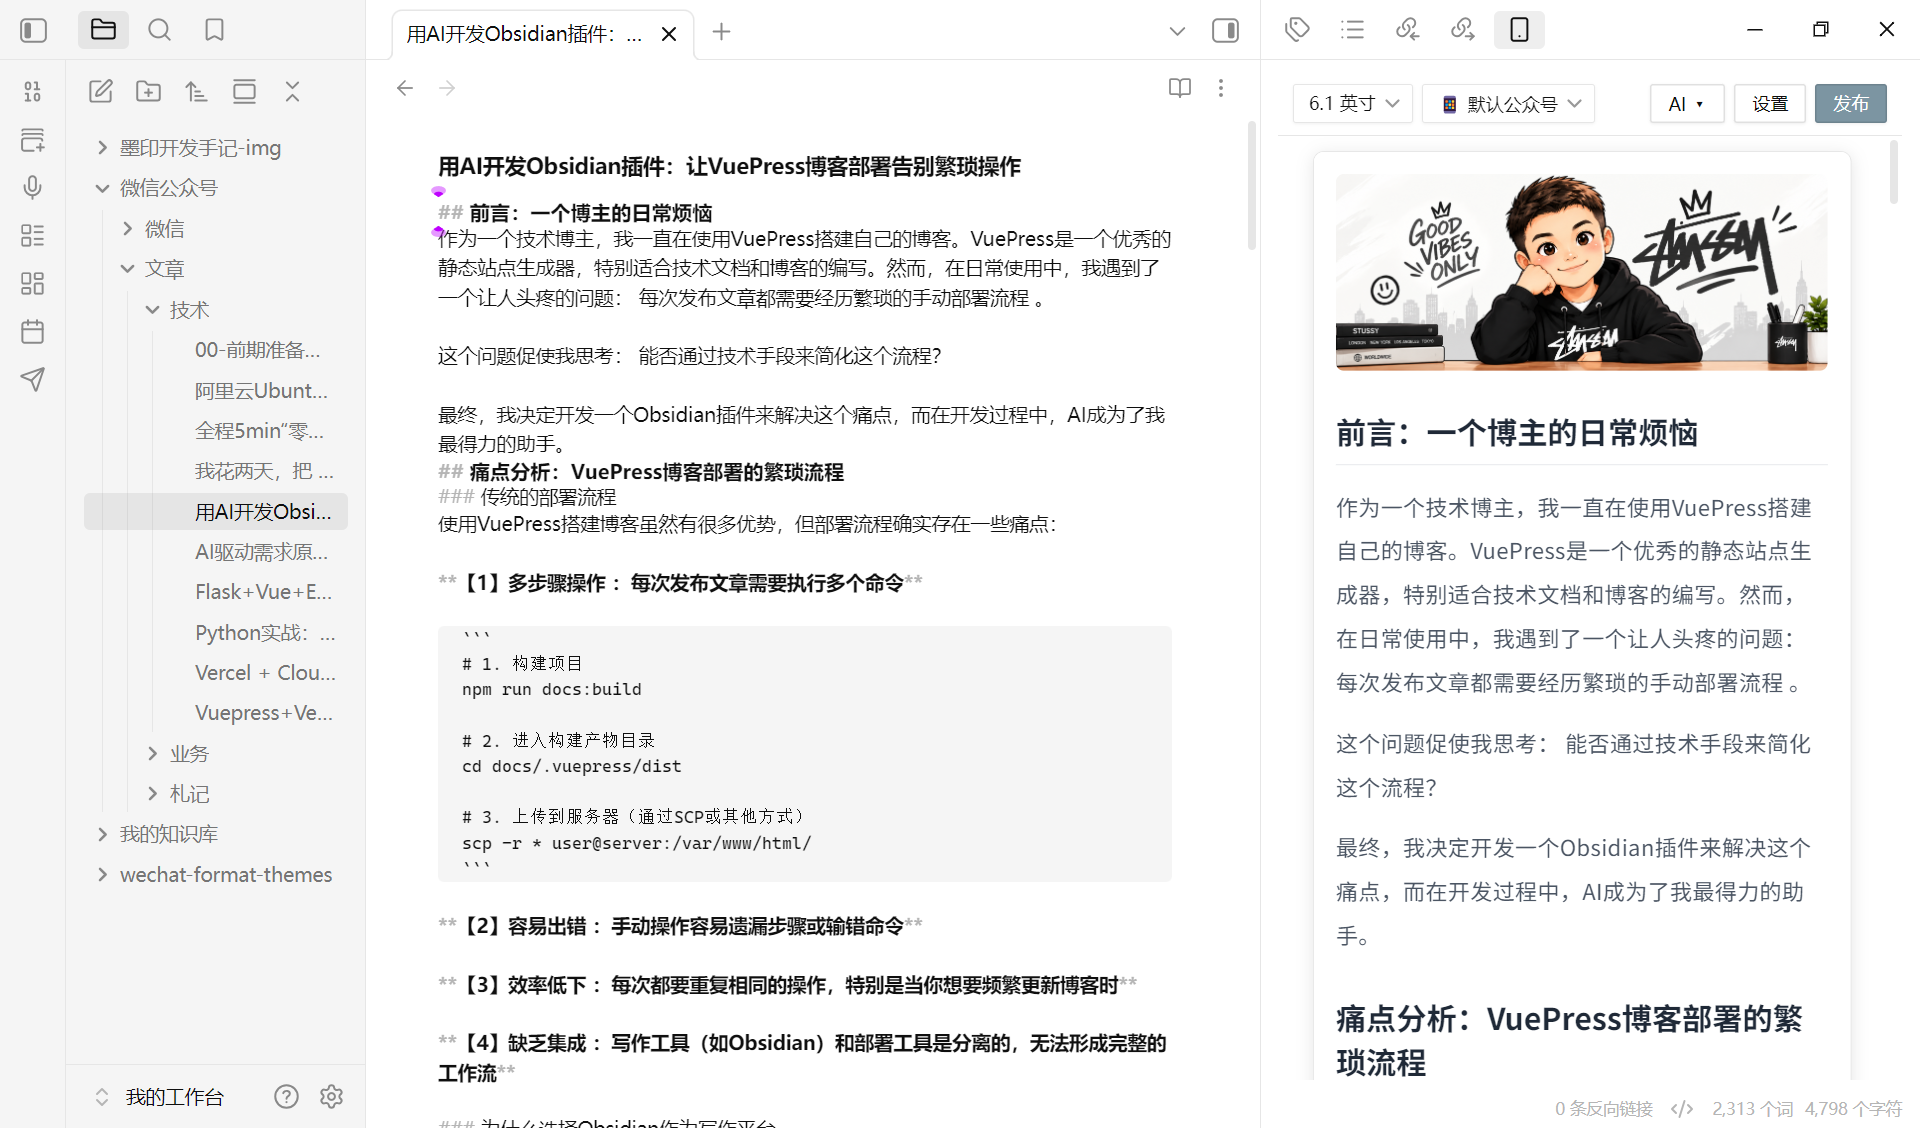Open the 阿里云Ubunt... note
The width and height of the screenshot is (1920, 1128).
[260, 390]
